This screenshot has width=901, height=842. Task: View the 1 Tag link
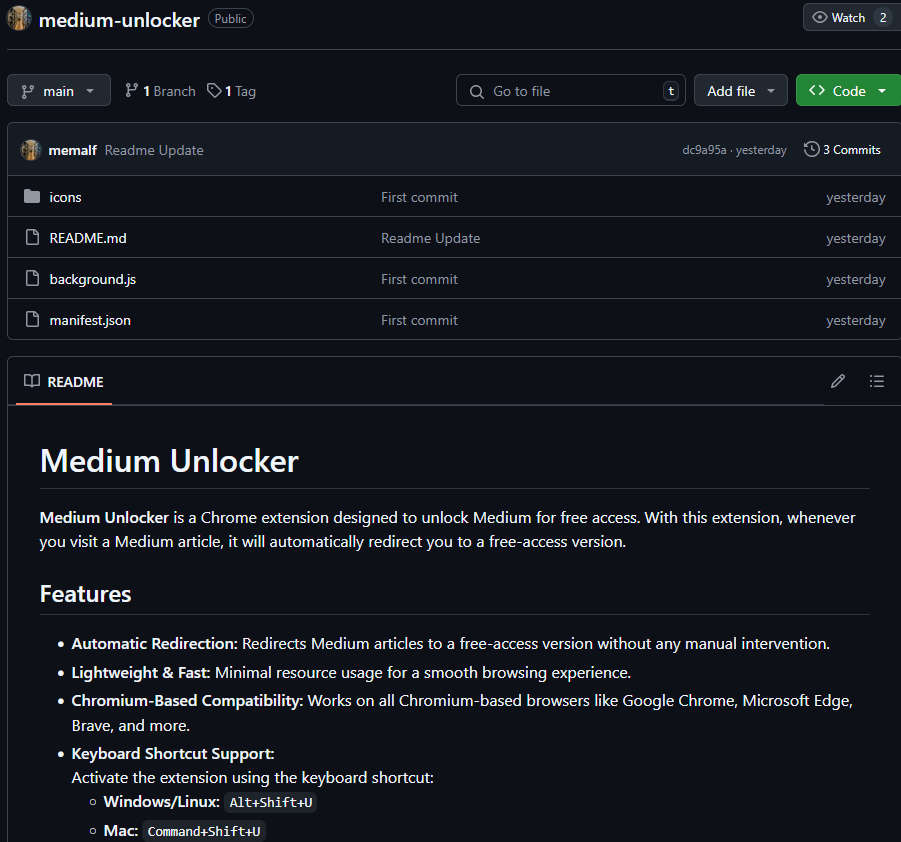(232, 91)
